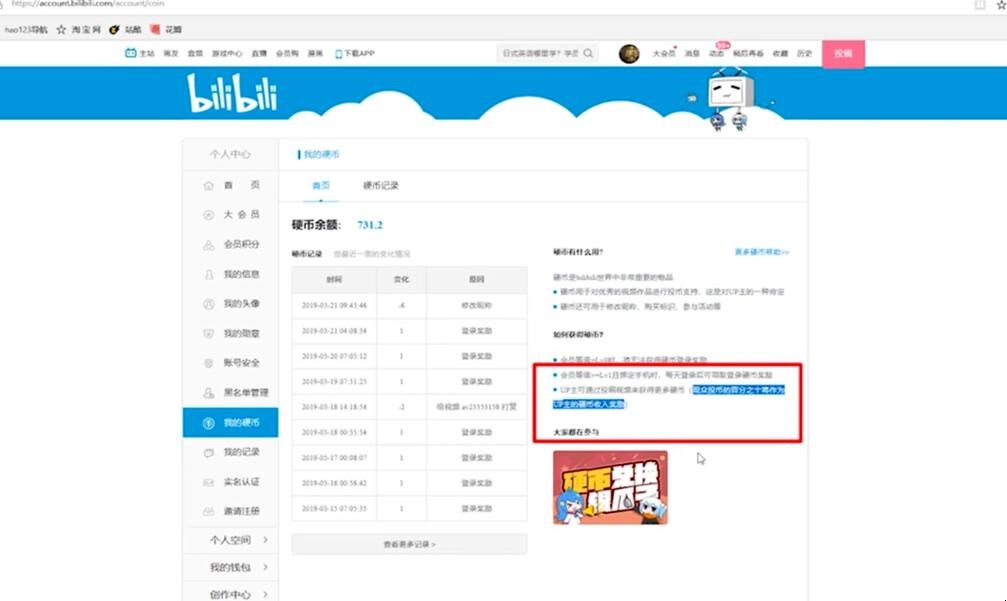Open the user avatar in top navigation
Viewport: 1007px width, 601px height.
629,54
